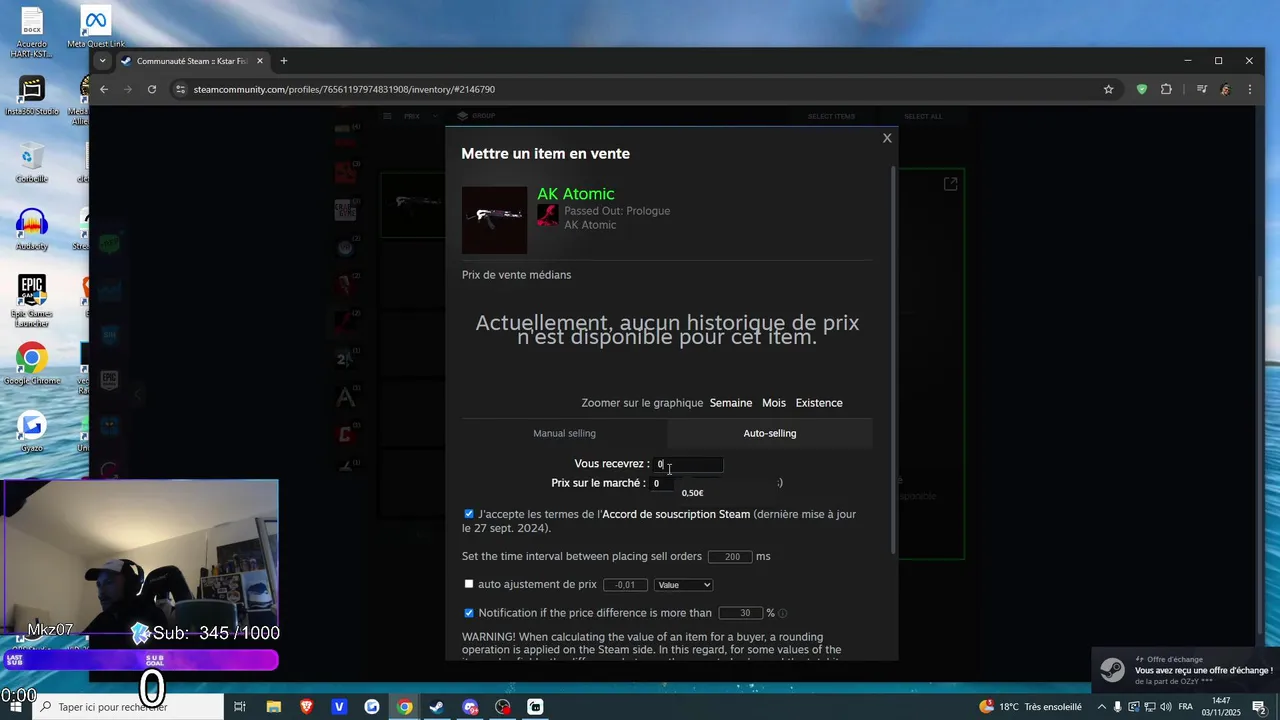The width and height of the screenshot is (1280, 720).
Task: Reload the Steam page
Action: coord(152,89)
